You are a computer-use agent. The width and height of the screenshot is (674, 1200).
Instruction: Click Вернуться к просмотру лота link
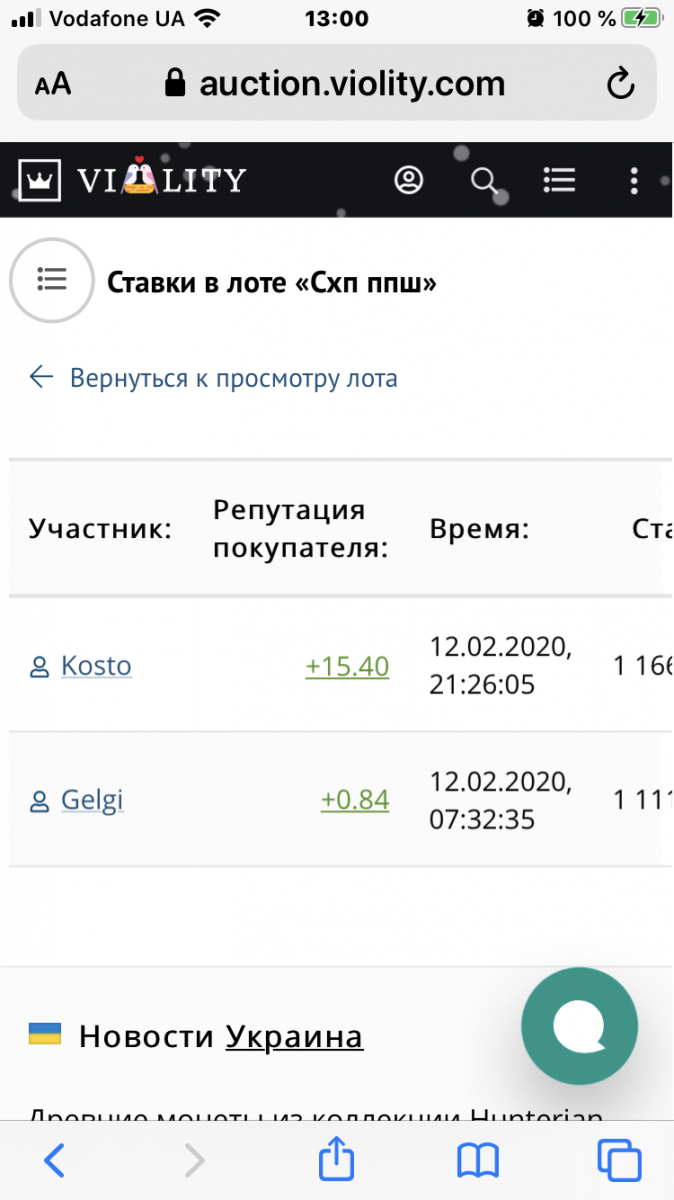[x=233, y=378]
